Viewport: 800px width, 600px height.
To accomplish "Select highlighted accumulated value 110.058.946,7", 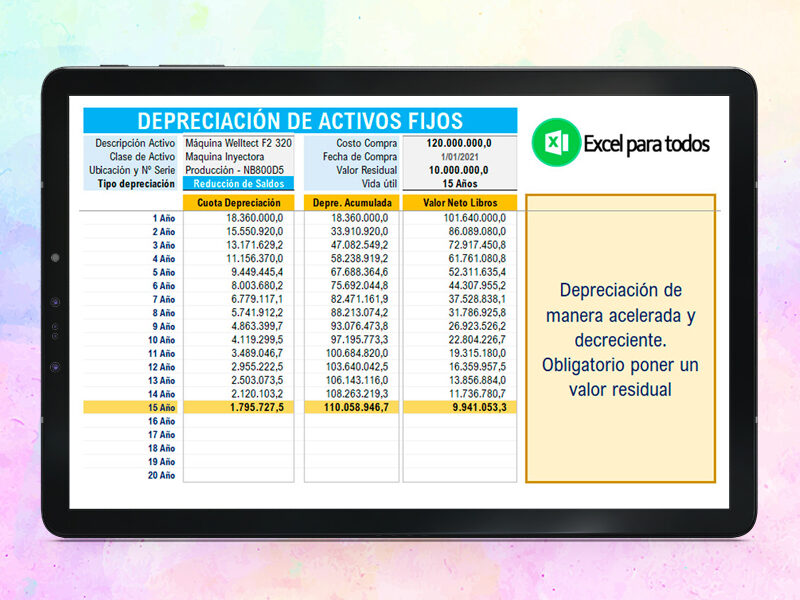I will (356, 408).
